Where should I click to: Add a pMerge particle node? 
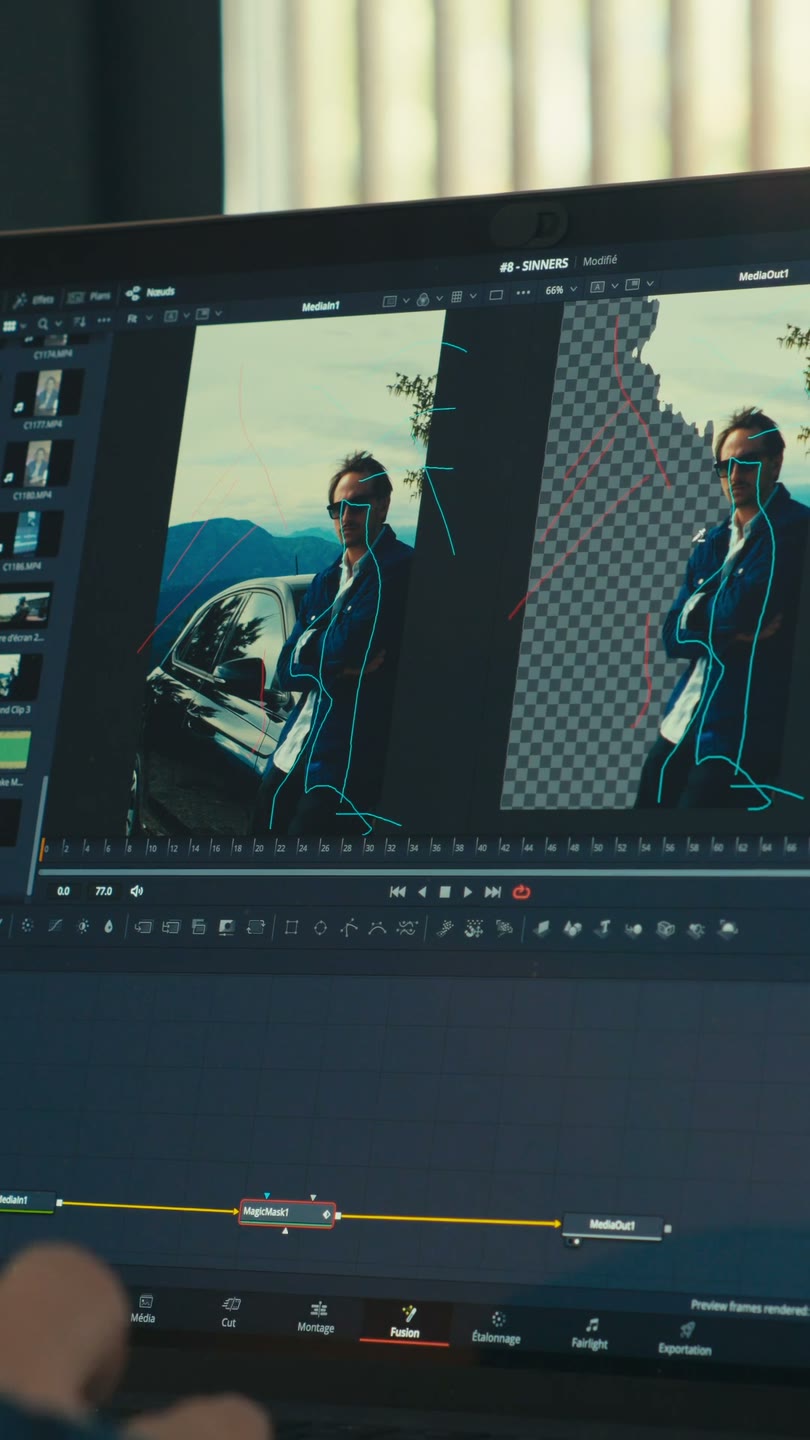[x=474, y=928]
